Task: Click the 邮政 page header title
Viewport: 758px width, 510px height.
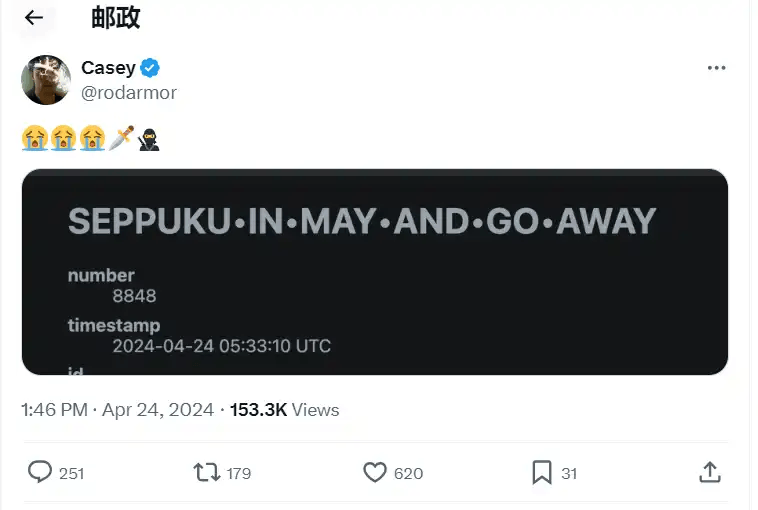Action: point(116,18)
